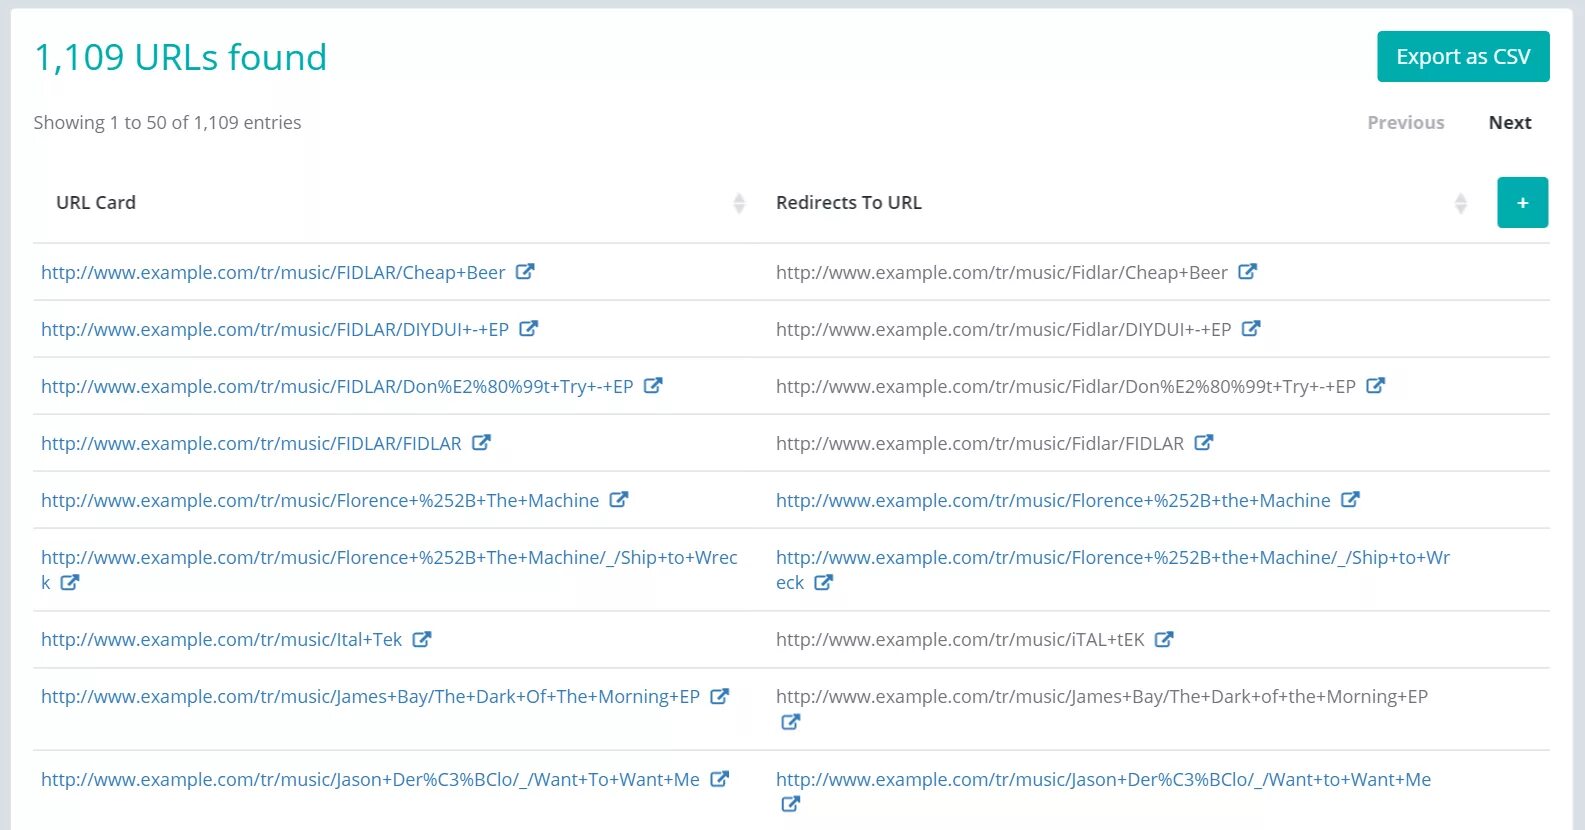1585x830 pixels.
Task: Select redirect text Fidlar/FIDLAR
Action: [980, 444]
